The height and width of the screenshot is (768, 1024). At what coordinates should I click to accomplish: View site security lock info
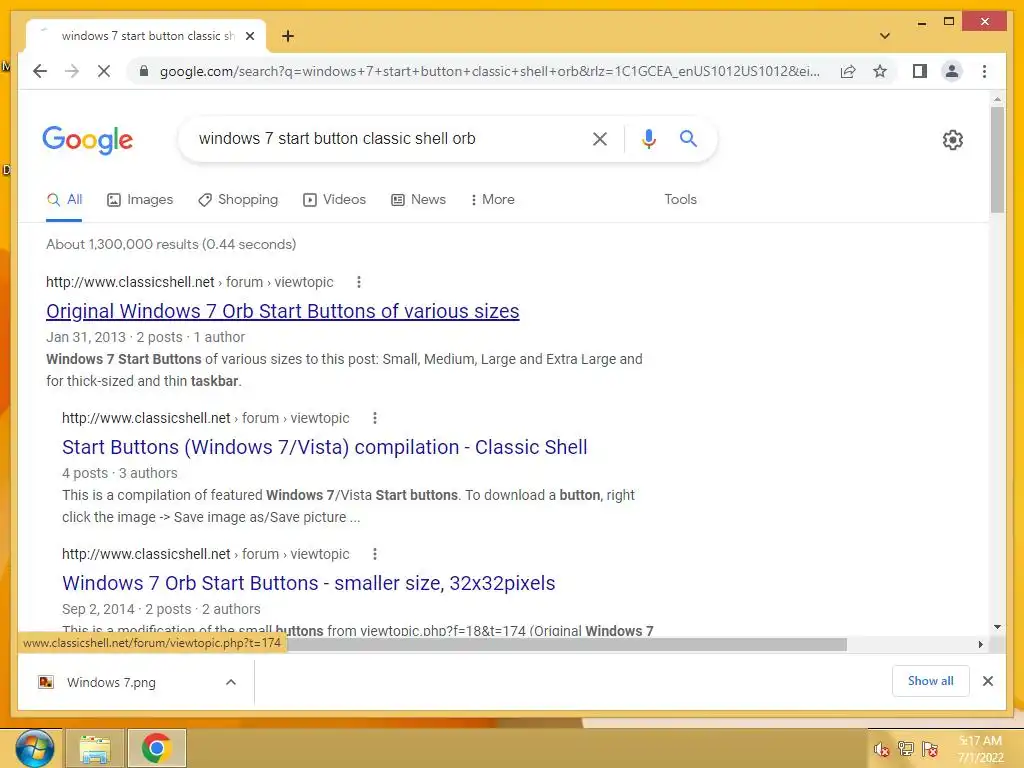[144, 71]
